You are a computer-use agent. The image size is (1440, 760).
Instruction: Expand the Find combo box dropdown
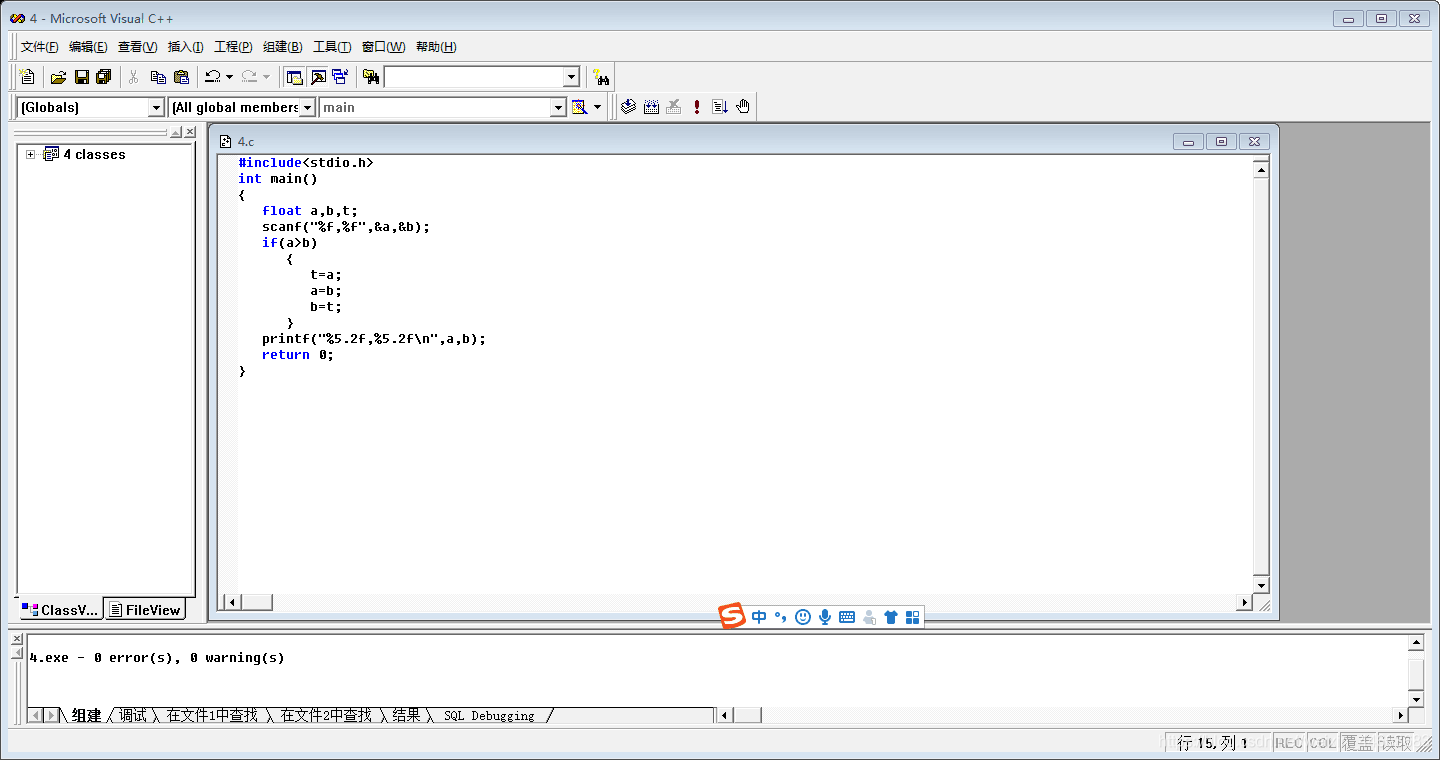click(571, 77)
